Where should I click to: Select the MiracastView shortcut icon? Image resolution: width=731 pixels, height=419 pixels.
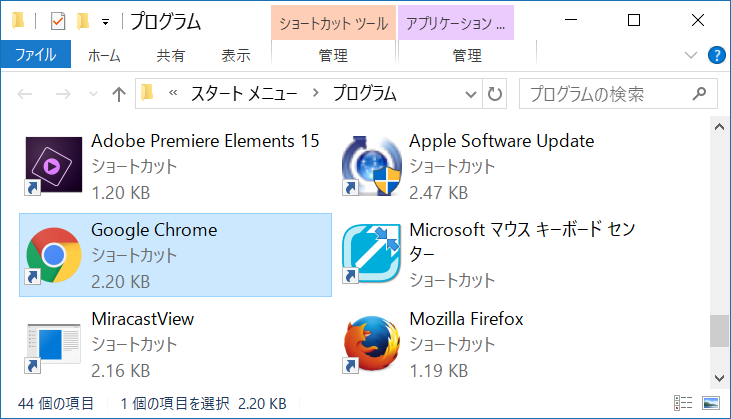53,345
